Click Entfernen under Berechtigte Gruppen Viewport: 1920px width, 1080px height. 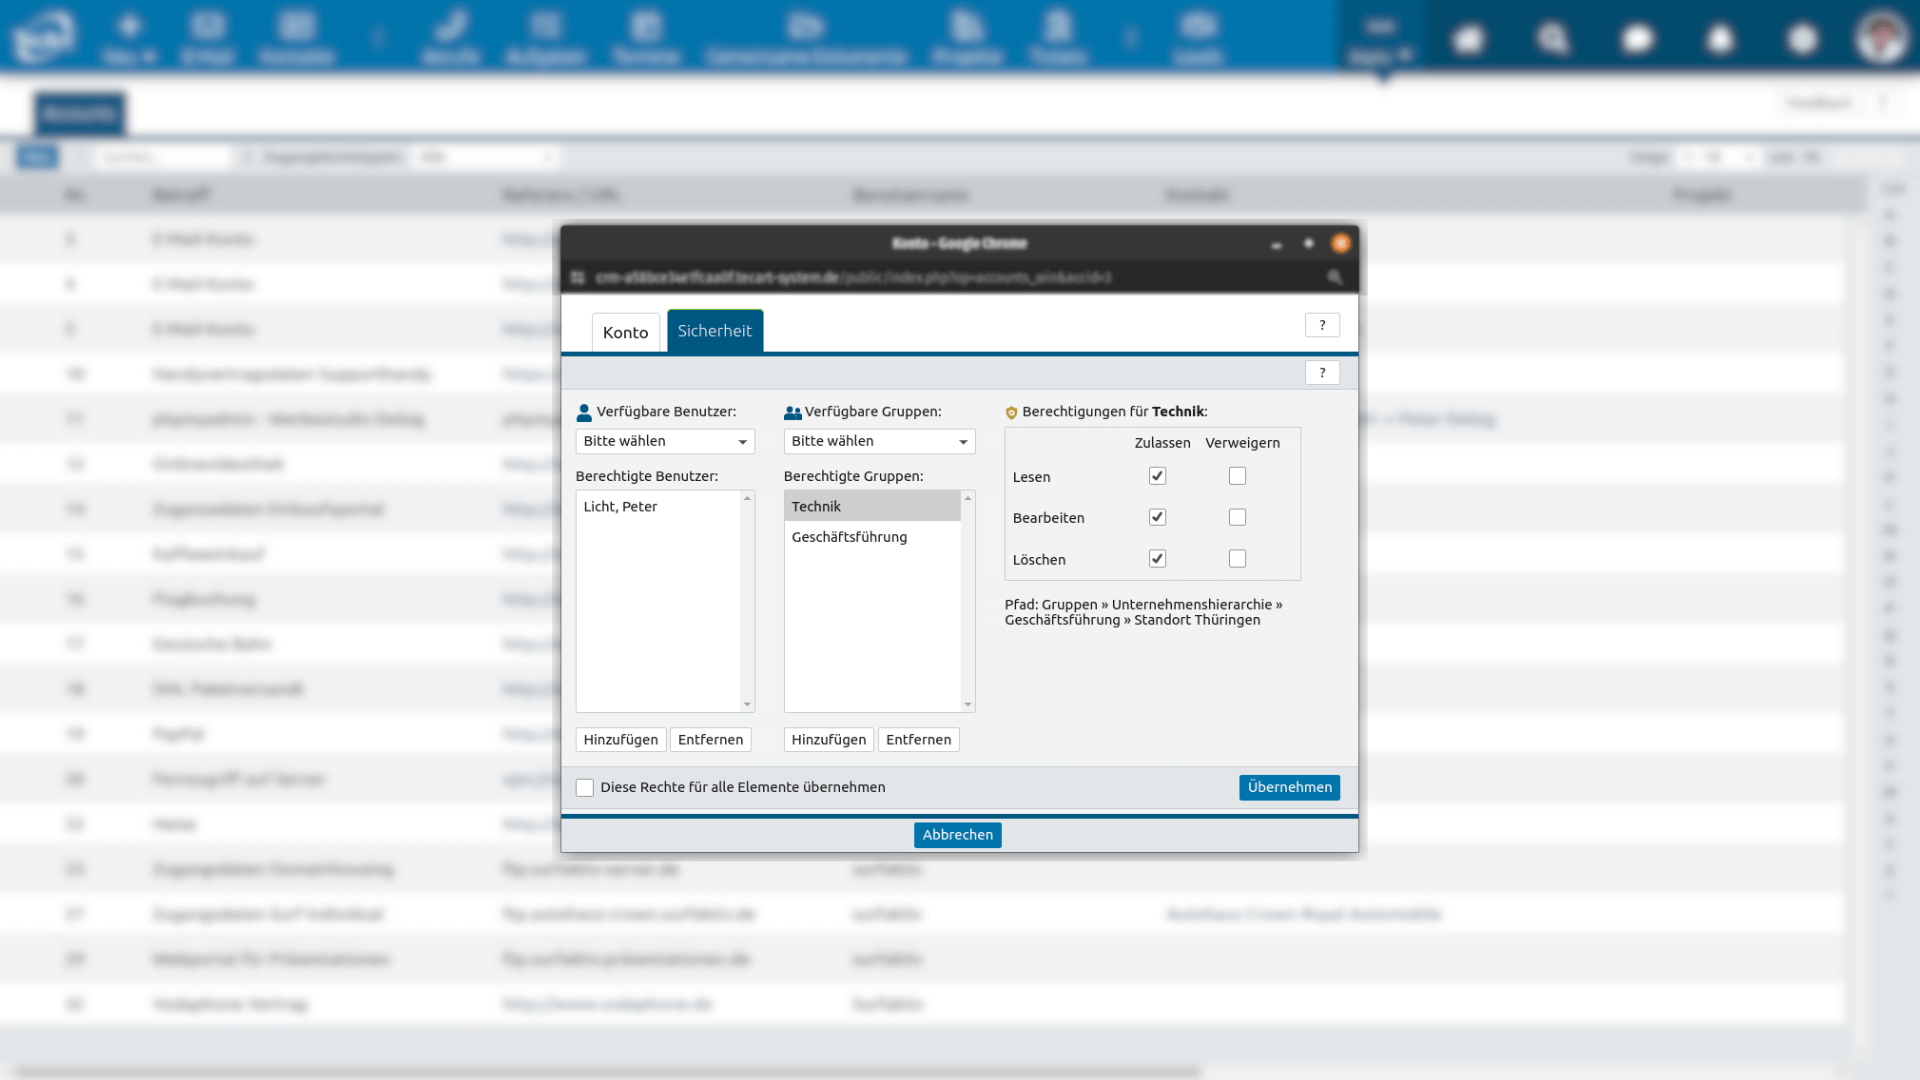(x=918, y=740)
